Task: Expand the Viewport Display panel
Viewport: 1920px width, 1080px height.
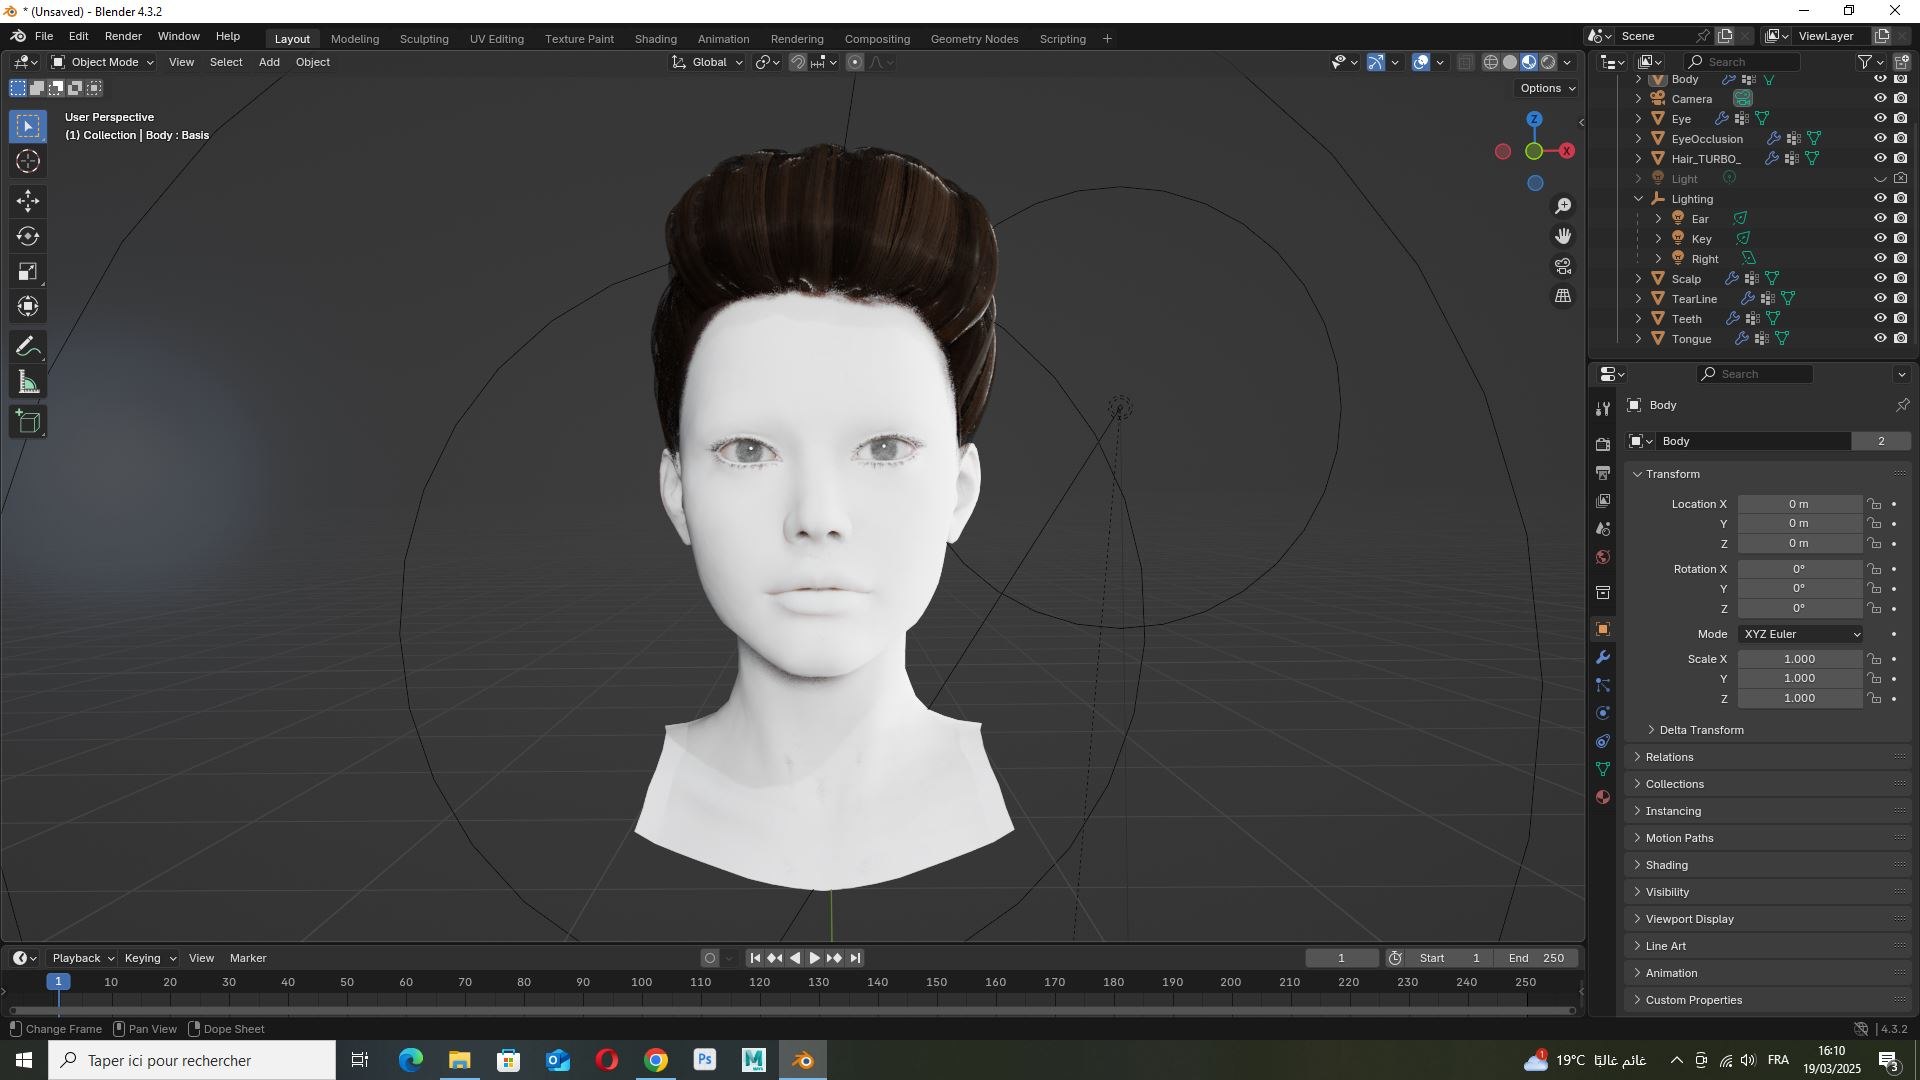Action: pyautogui.click(x=1689, y=919)
